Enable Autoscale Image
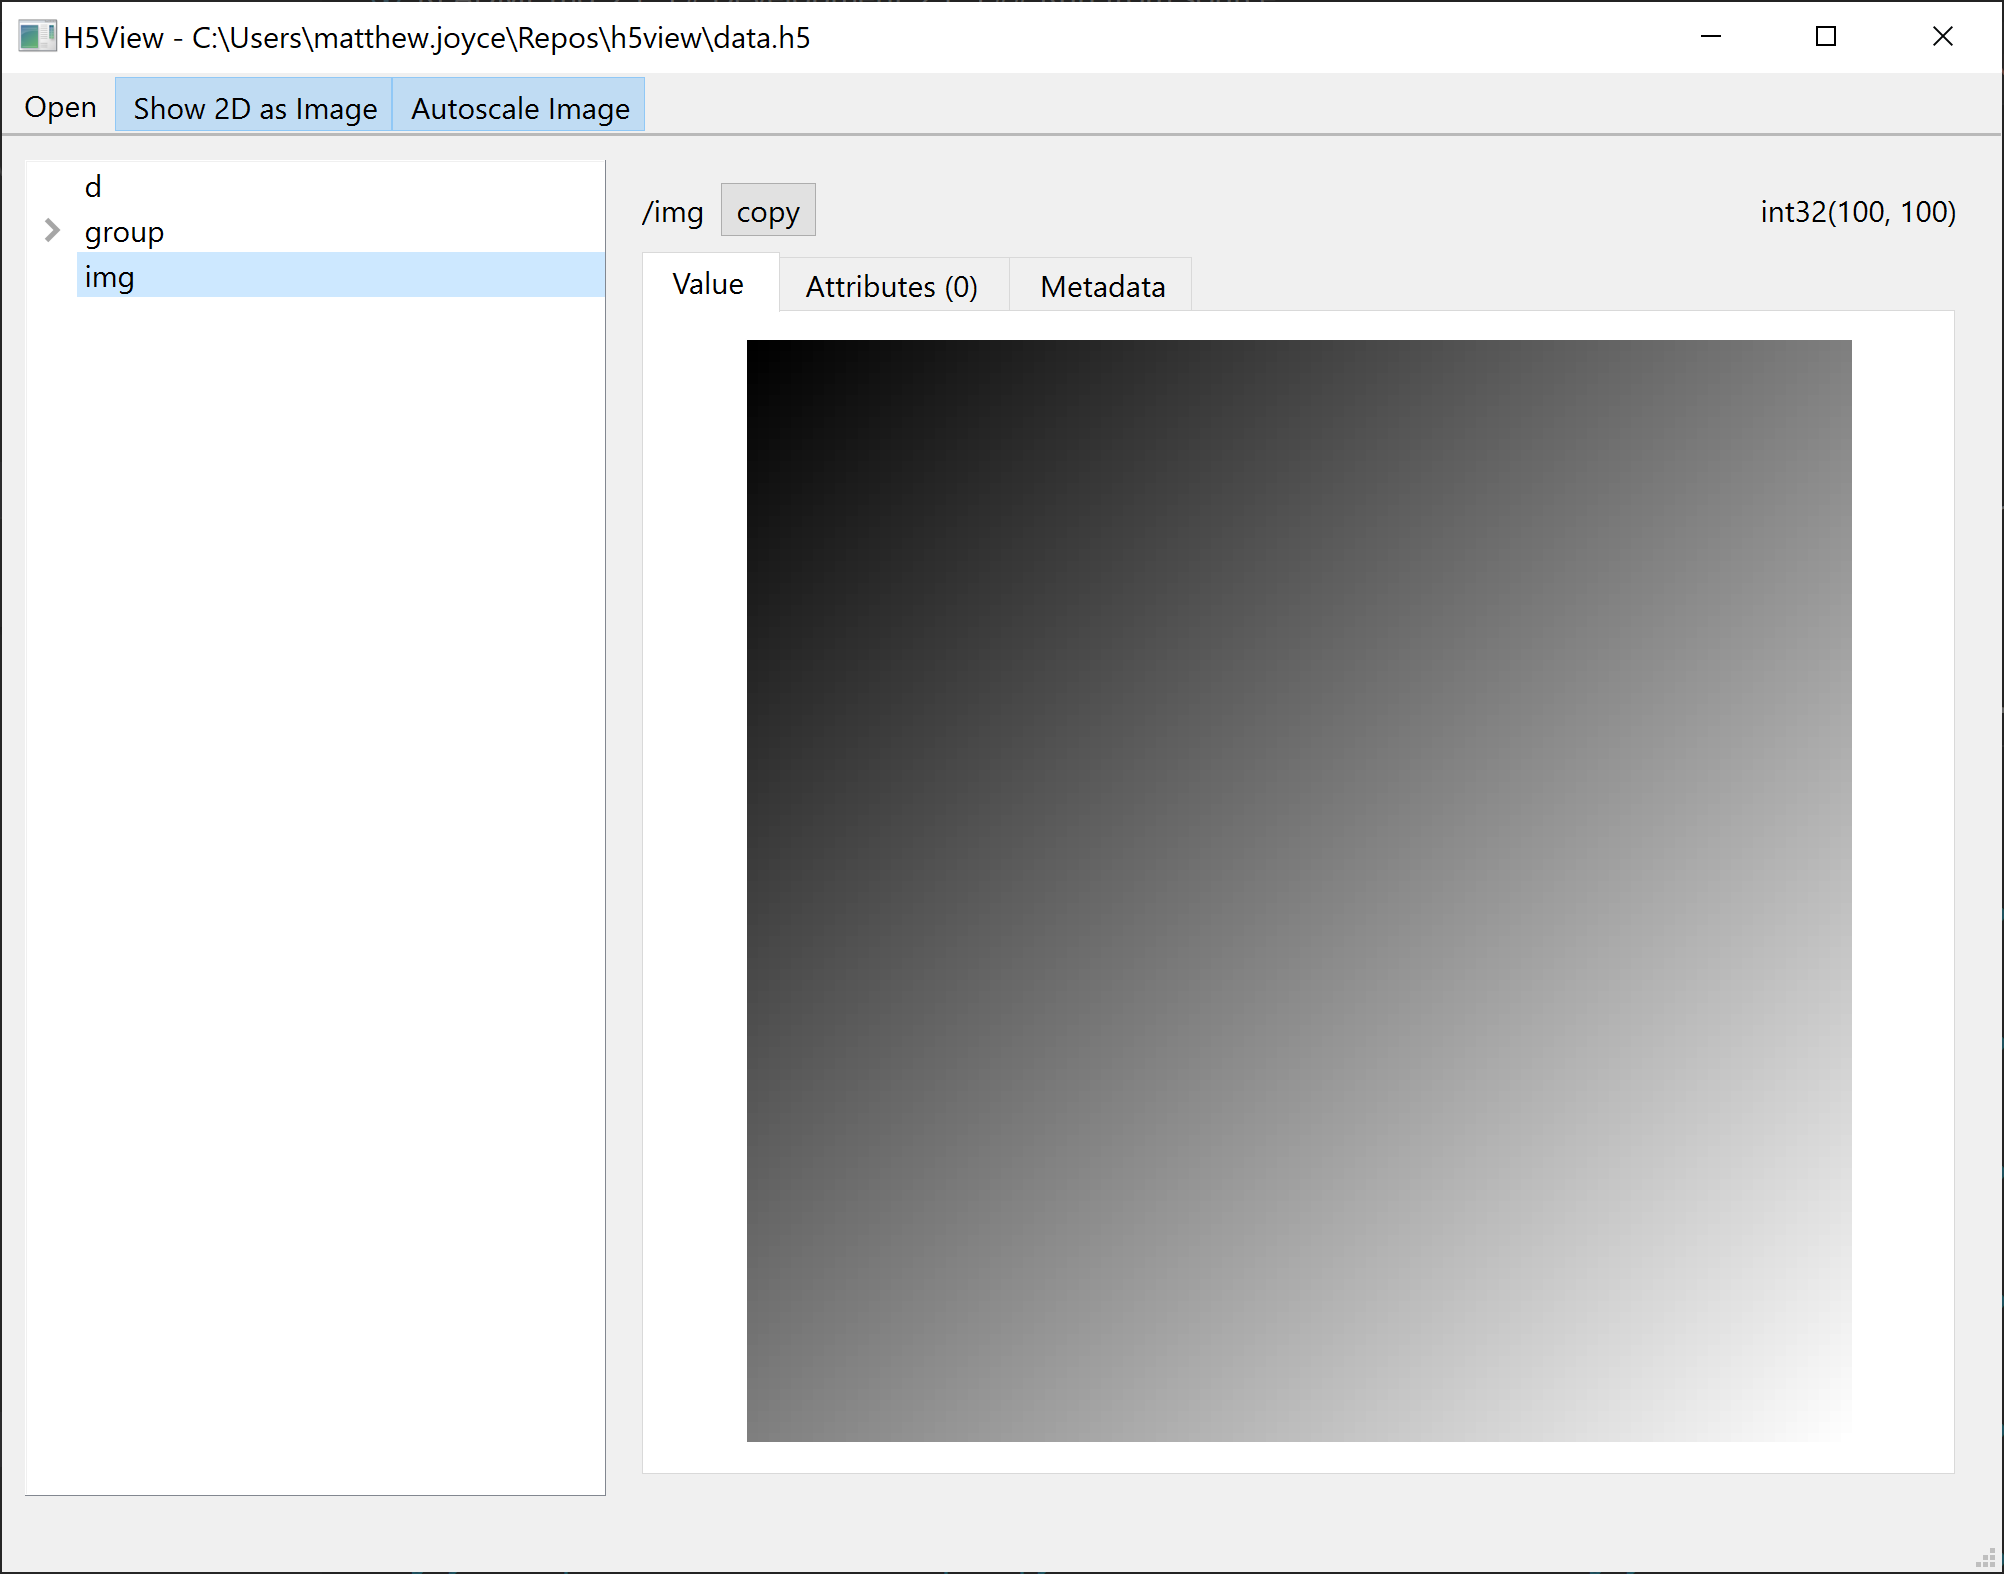 coord(518,106)
